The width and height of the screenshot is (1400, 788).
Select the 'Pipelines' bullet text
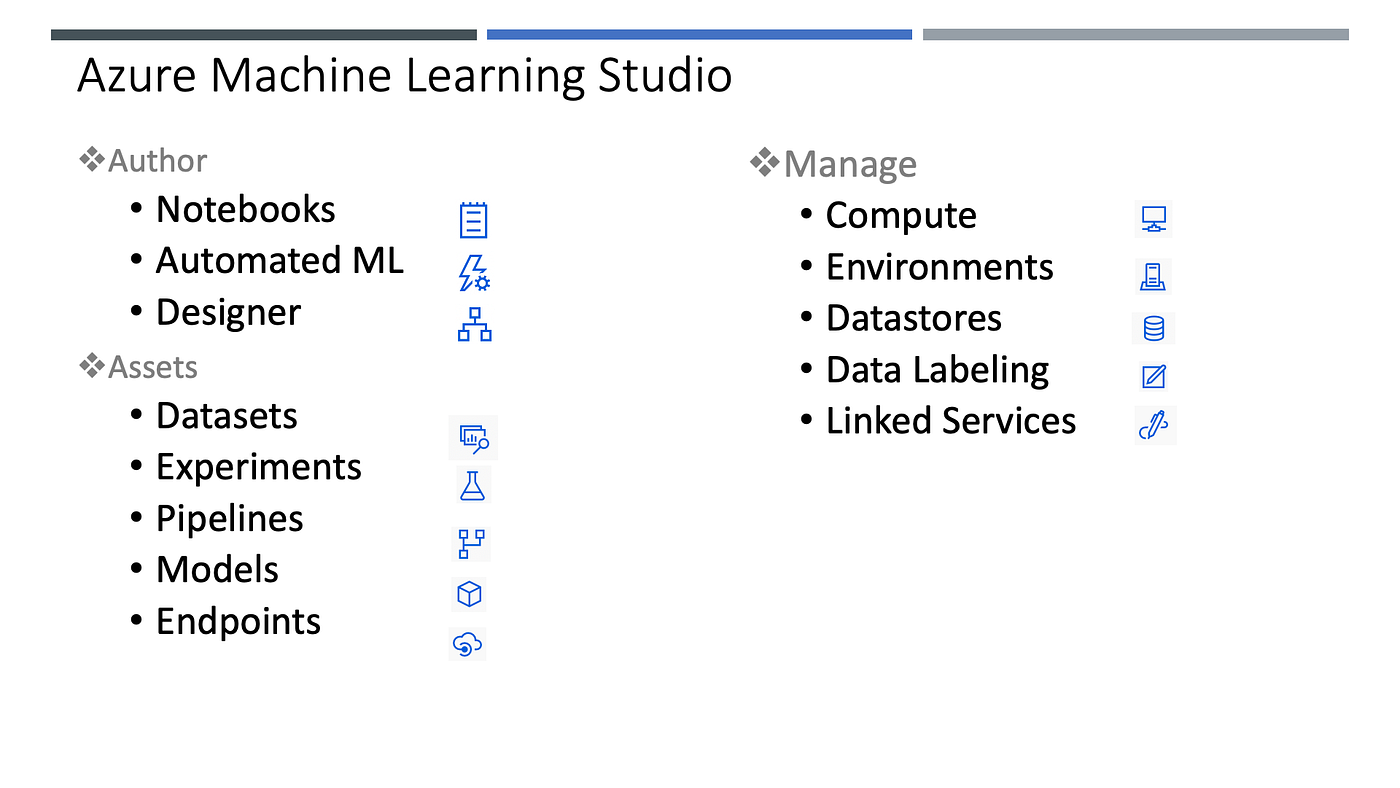(x=230, y=519)
